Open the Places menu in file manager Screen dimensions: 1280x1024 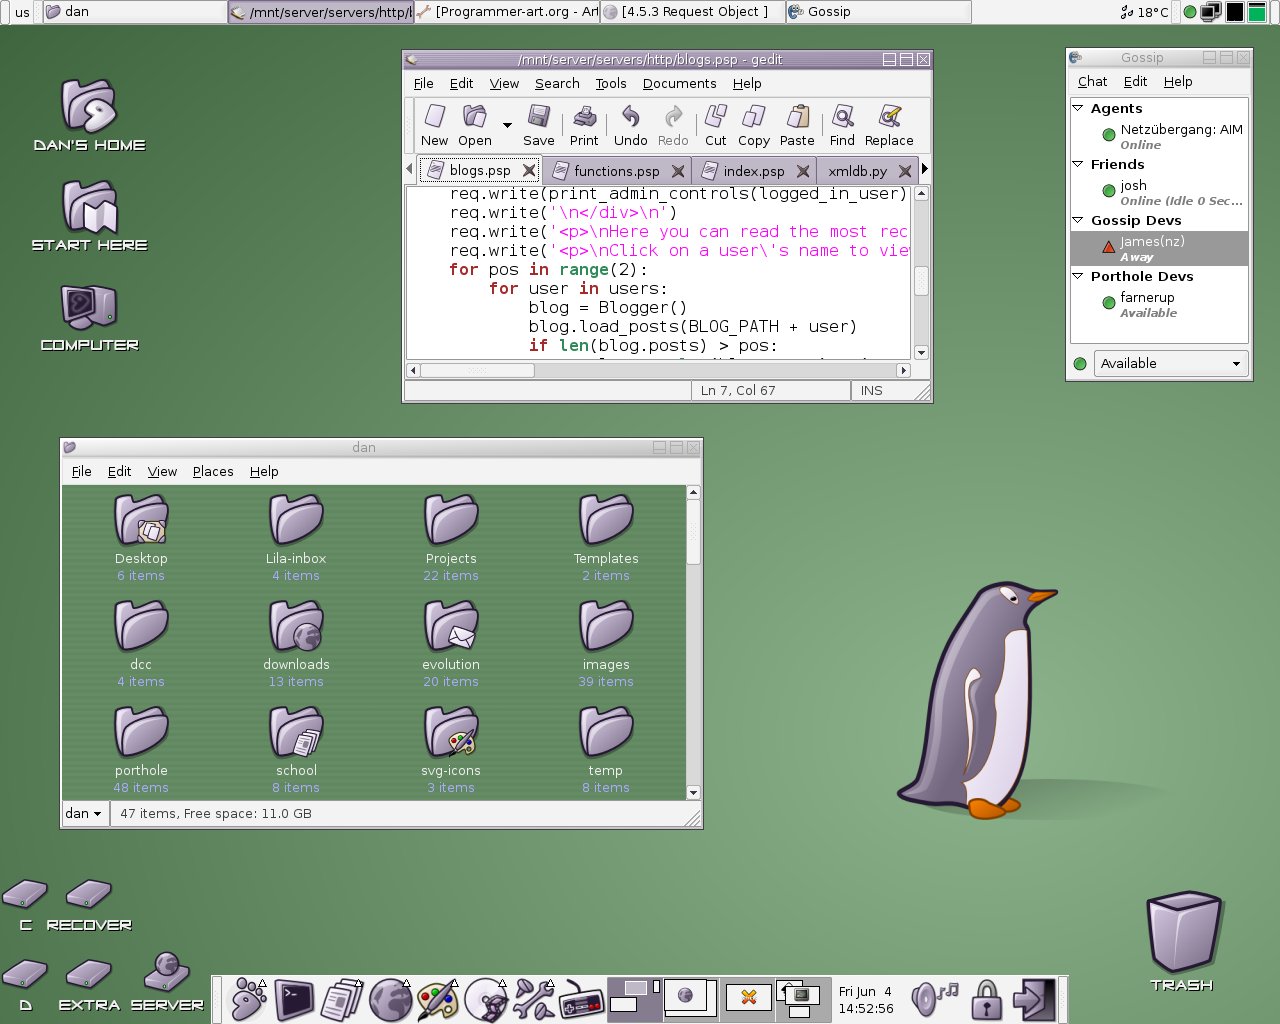213,471
